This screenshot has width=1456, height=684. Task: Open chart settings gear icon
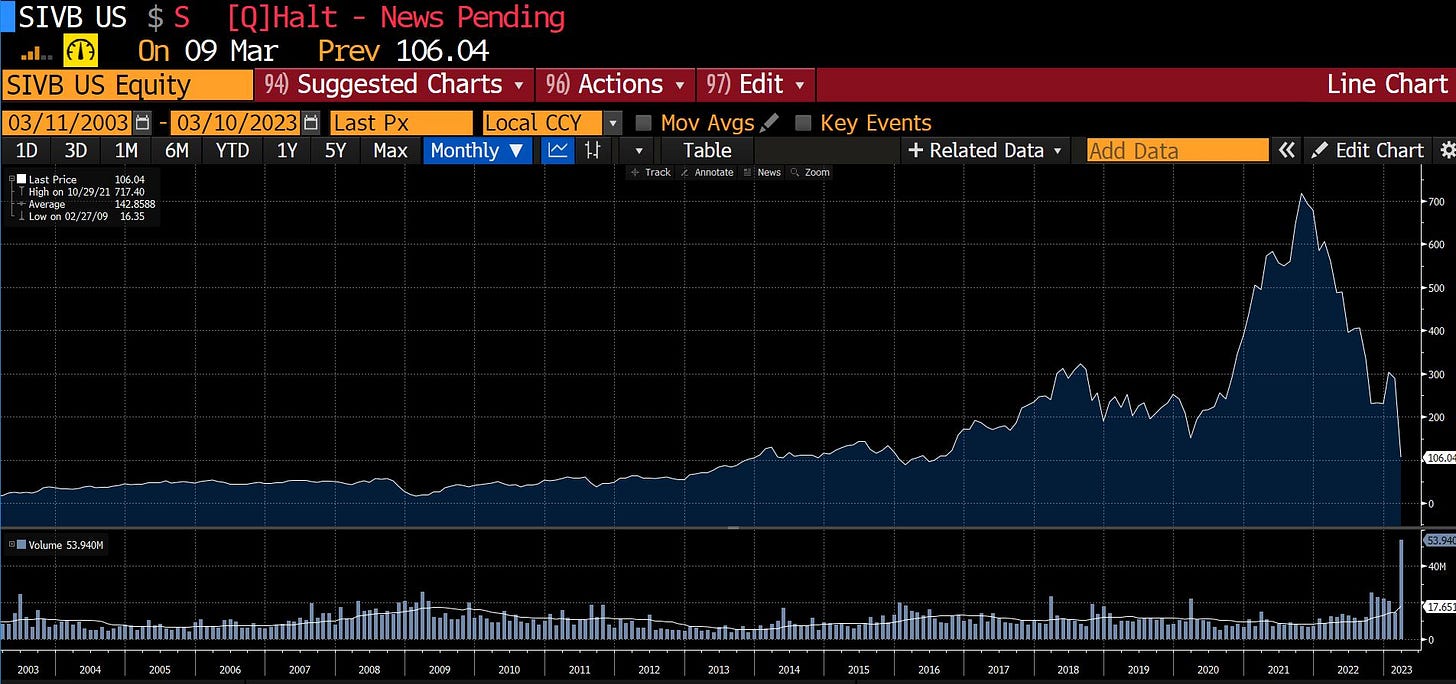tap(1447, 150)
